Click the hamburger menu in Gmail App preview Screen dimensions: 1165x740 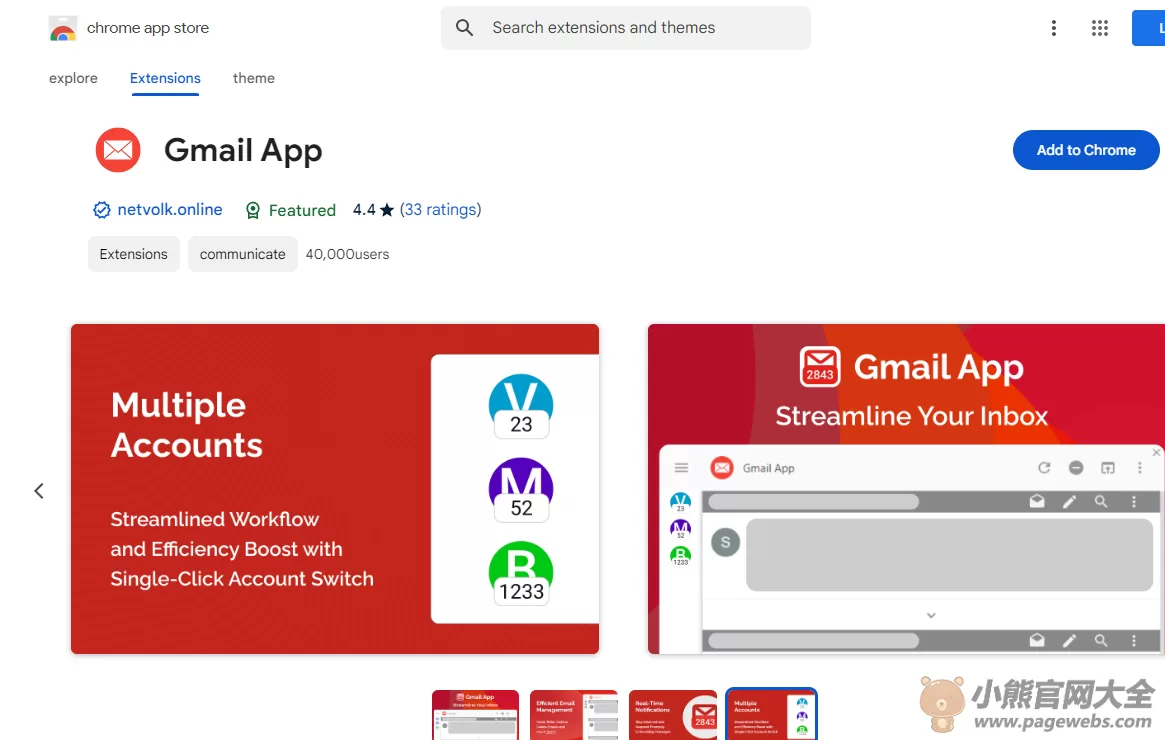click(x=681, y=468)
